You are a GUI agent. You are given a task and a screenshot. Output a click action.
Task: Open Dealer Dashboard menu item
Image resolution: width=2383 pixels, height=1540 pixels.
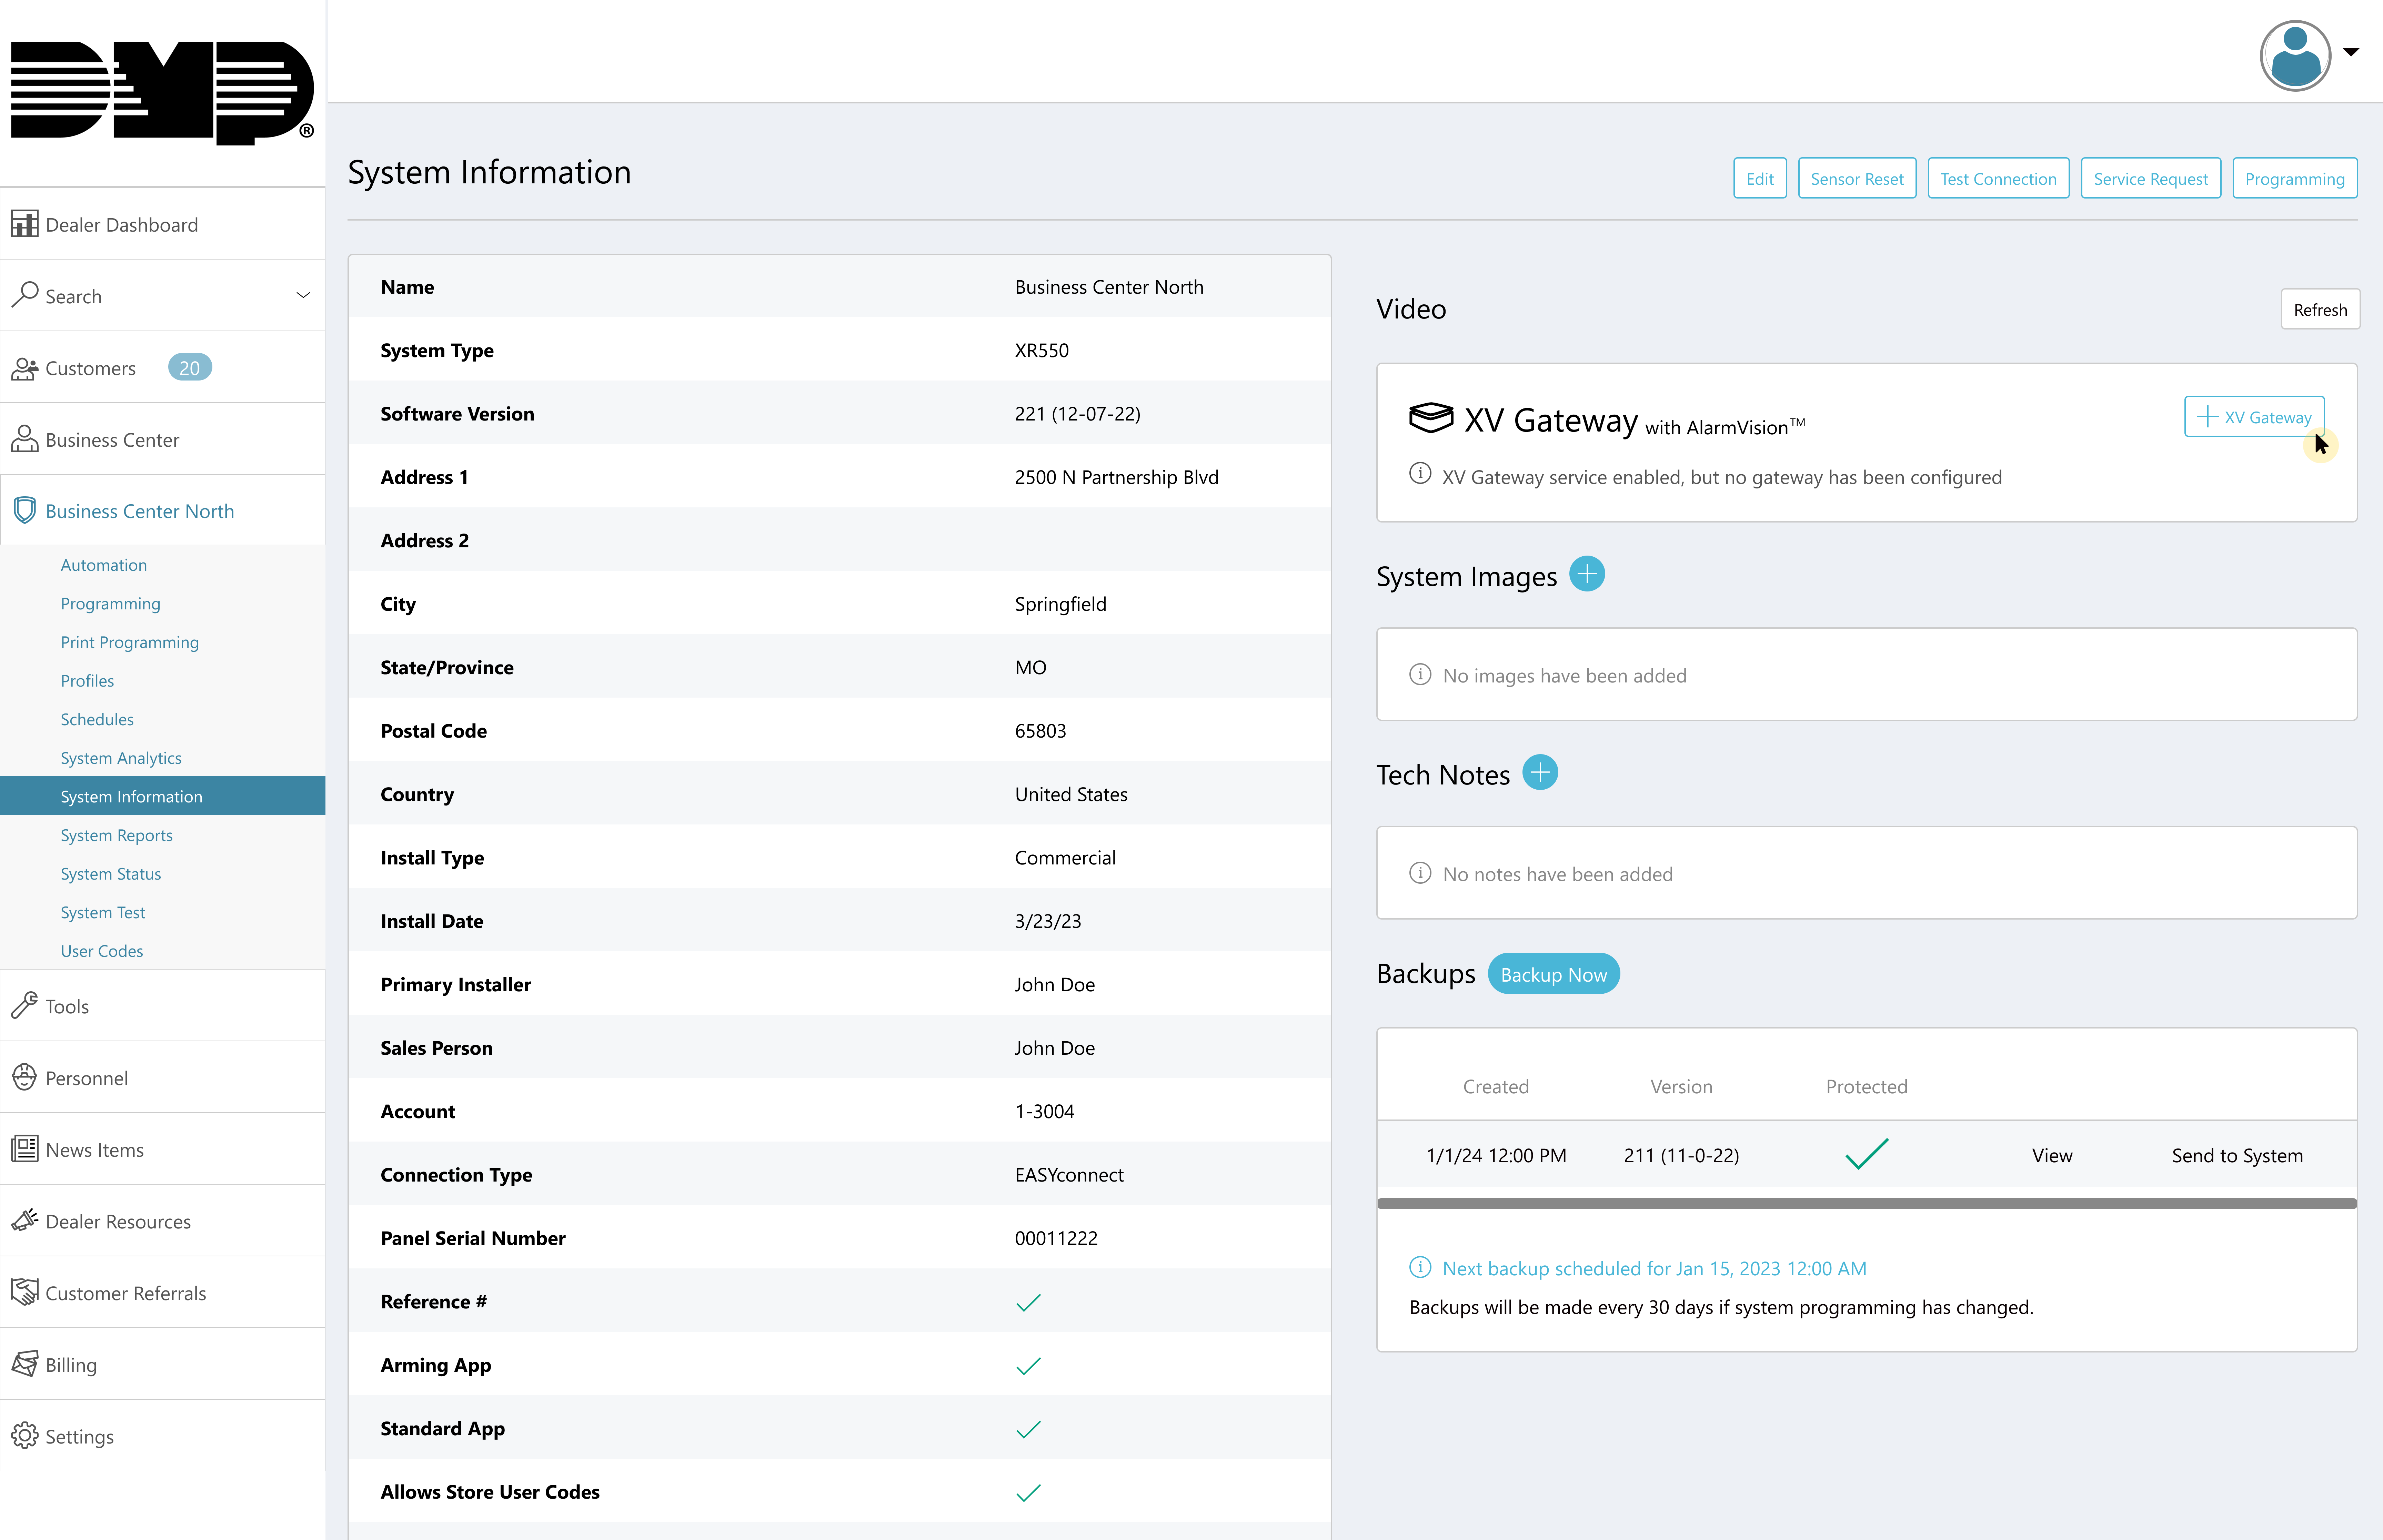coord(163,224)
